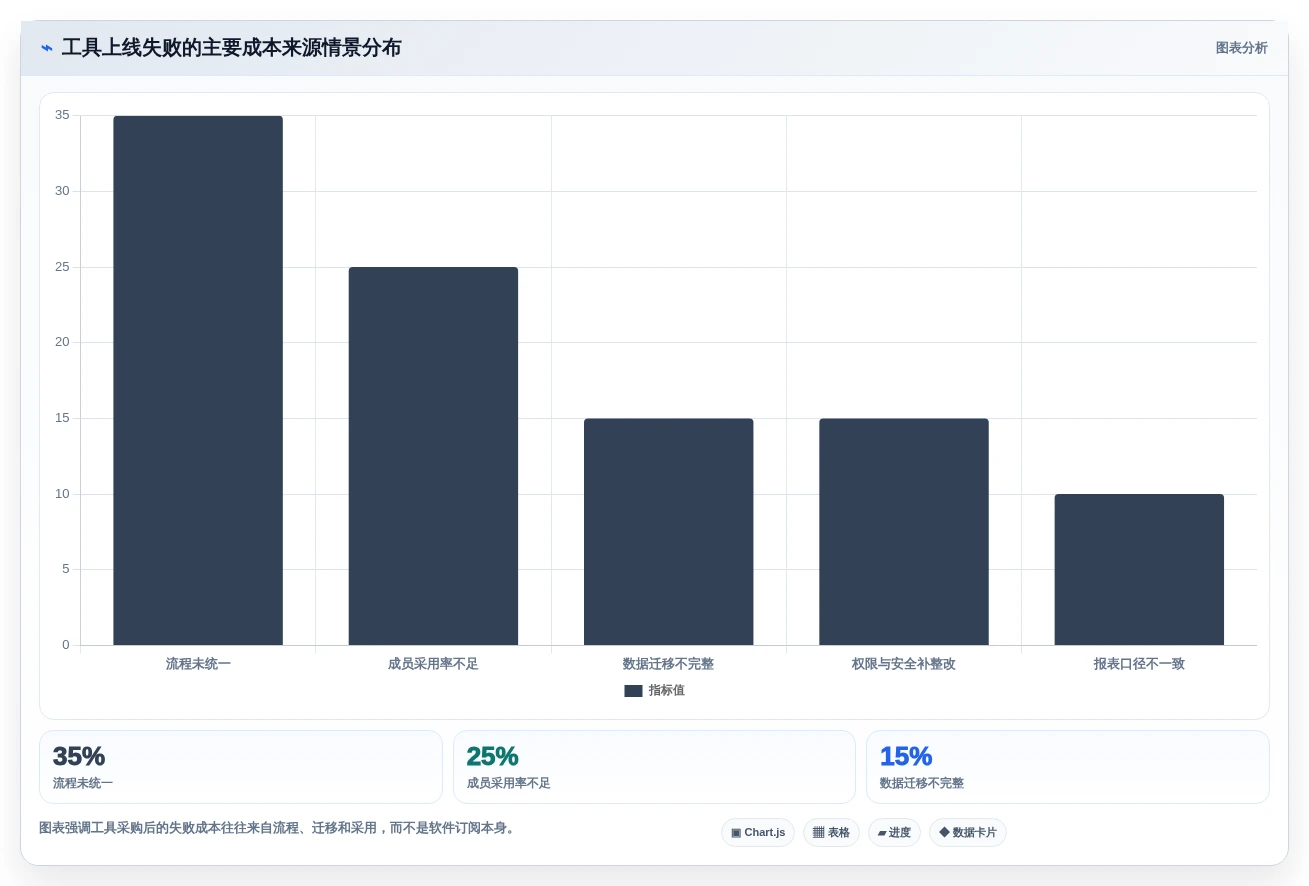
Task: Click the y-axis value 20
Action: coord(62,342)
